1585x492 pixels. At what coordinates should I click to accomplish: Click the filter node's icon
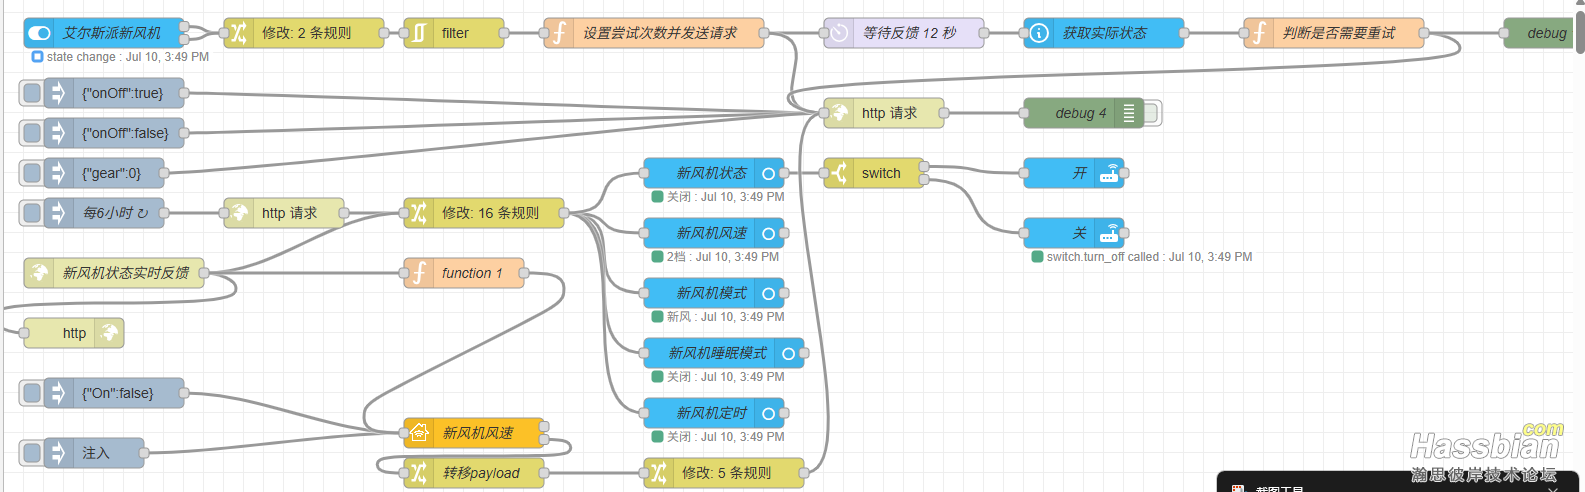pos(418,33)
